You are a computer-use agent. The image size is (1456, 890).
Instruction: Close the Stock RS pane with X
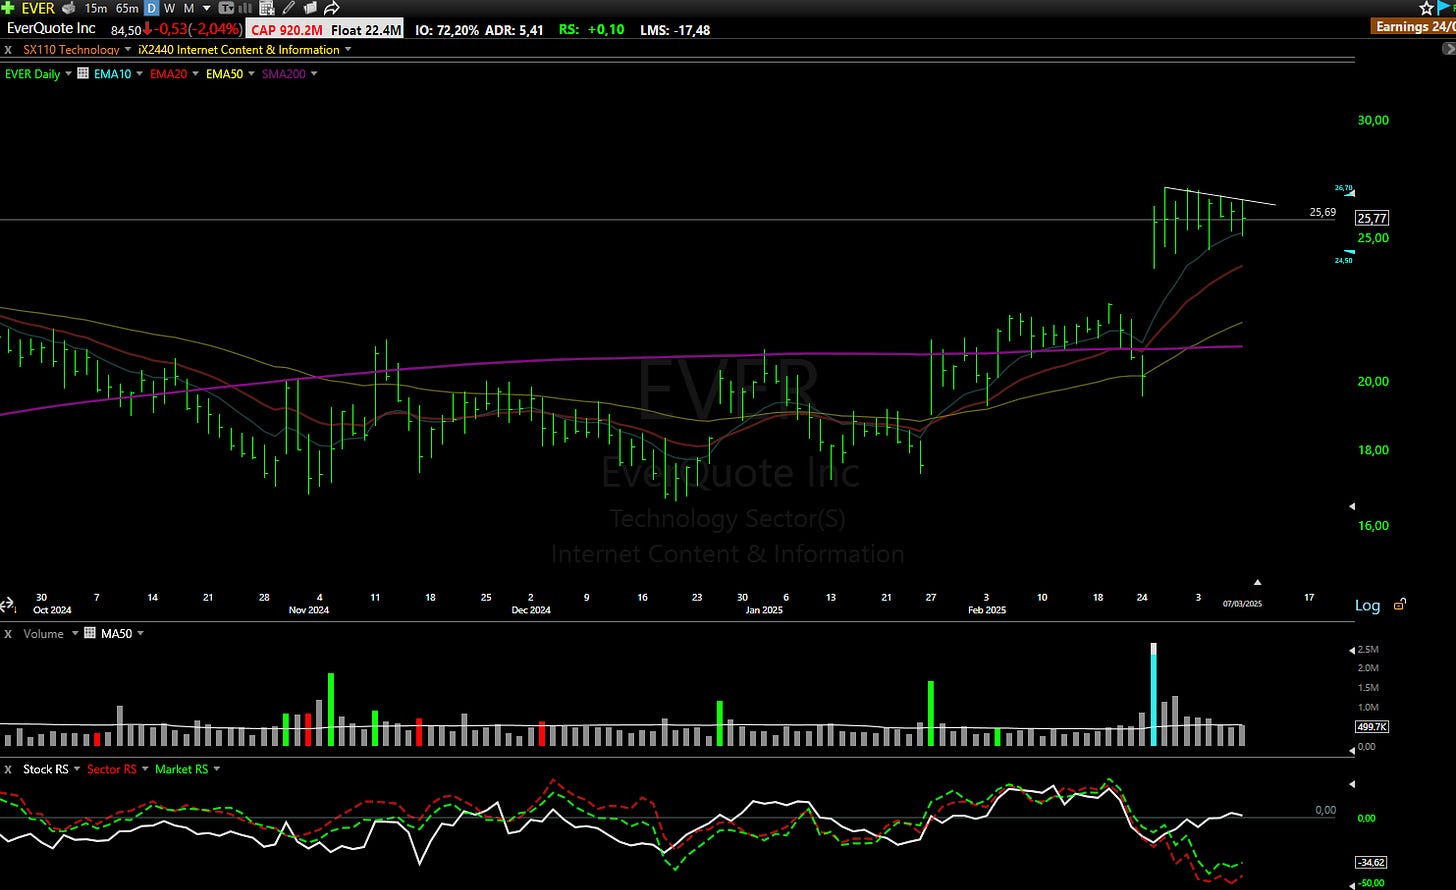[x=8, y=769]
